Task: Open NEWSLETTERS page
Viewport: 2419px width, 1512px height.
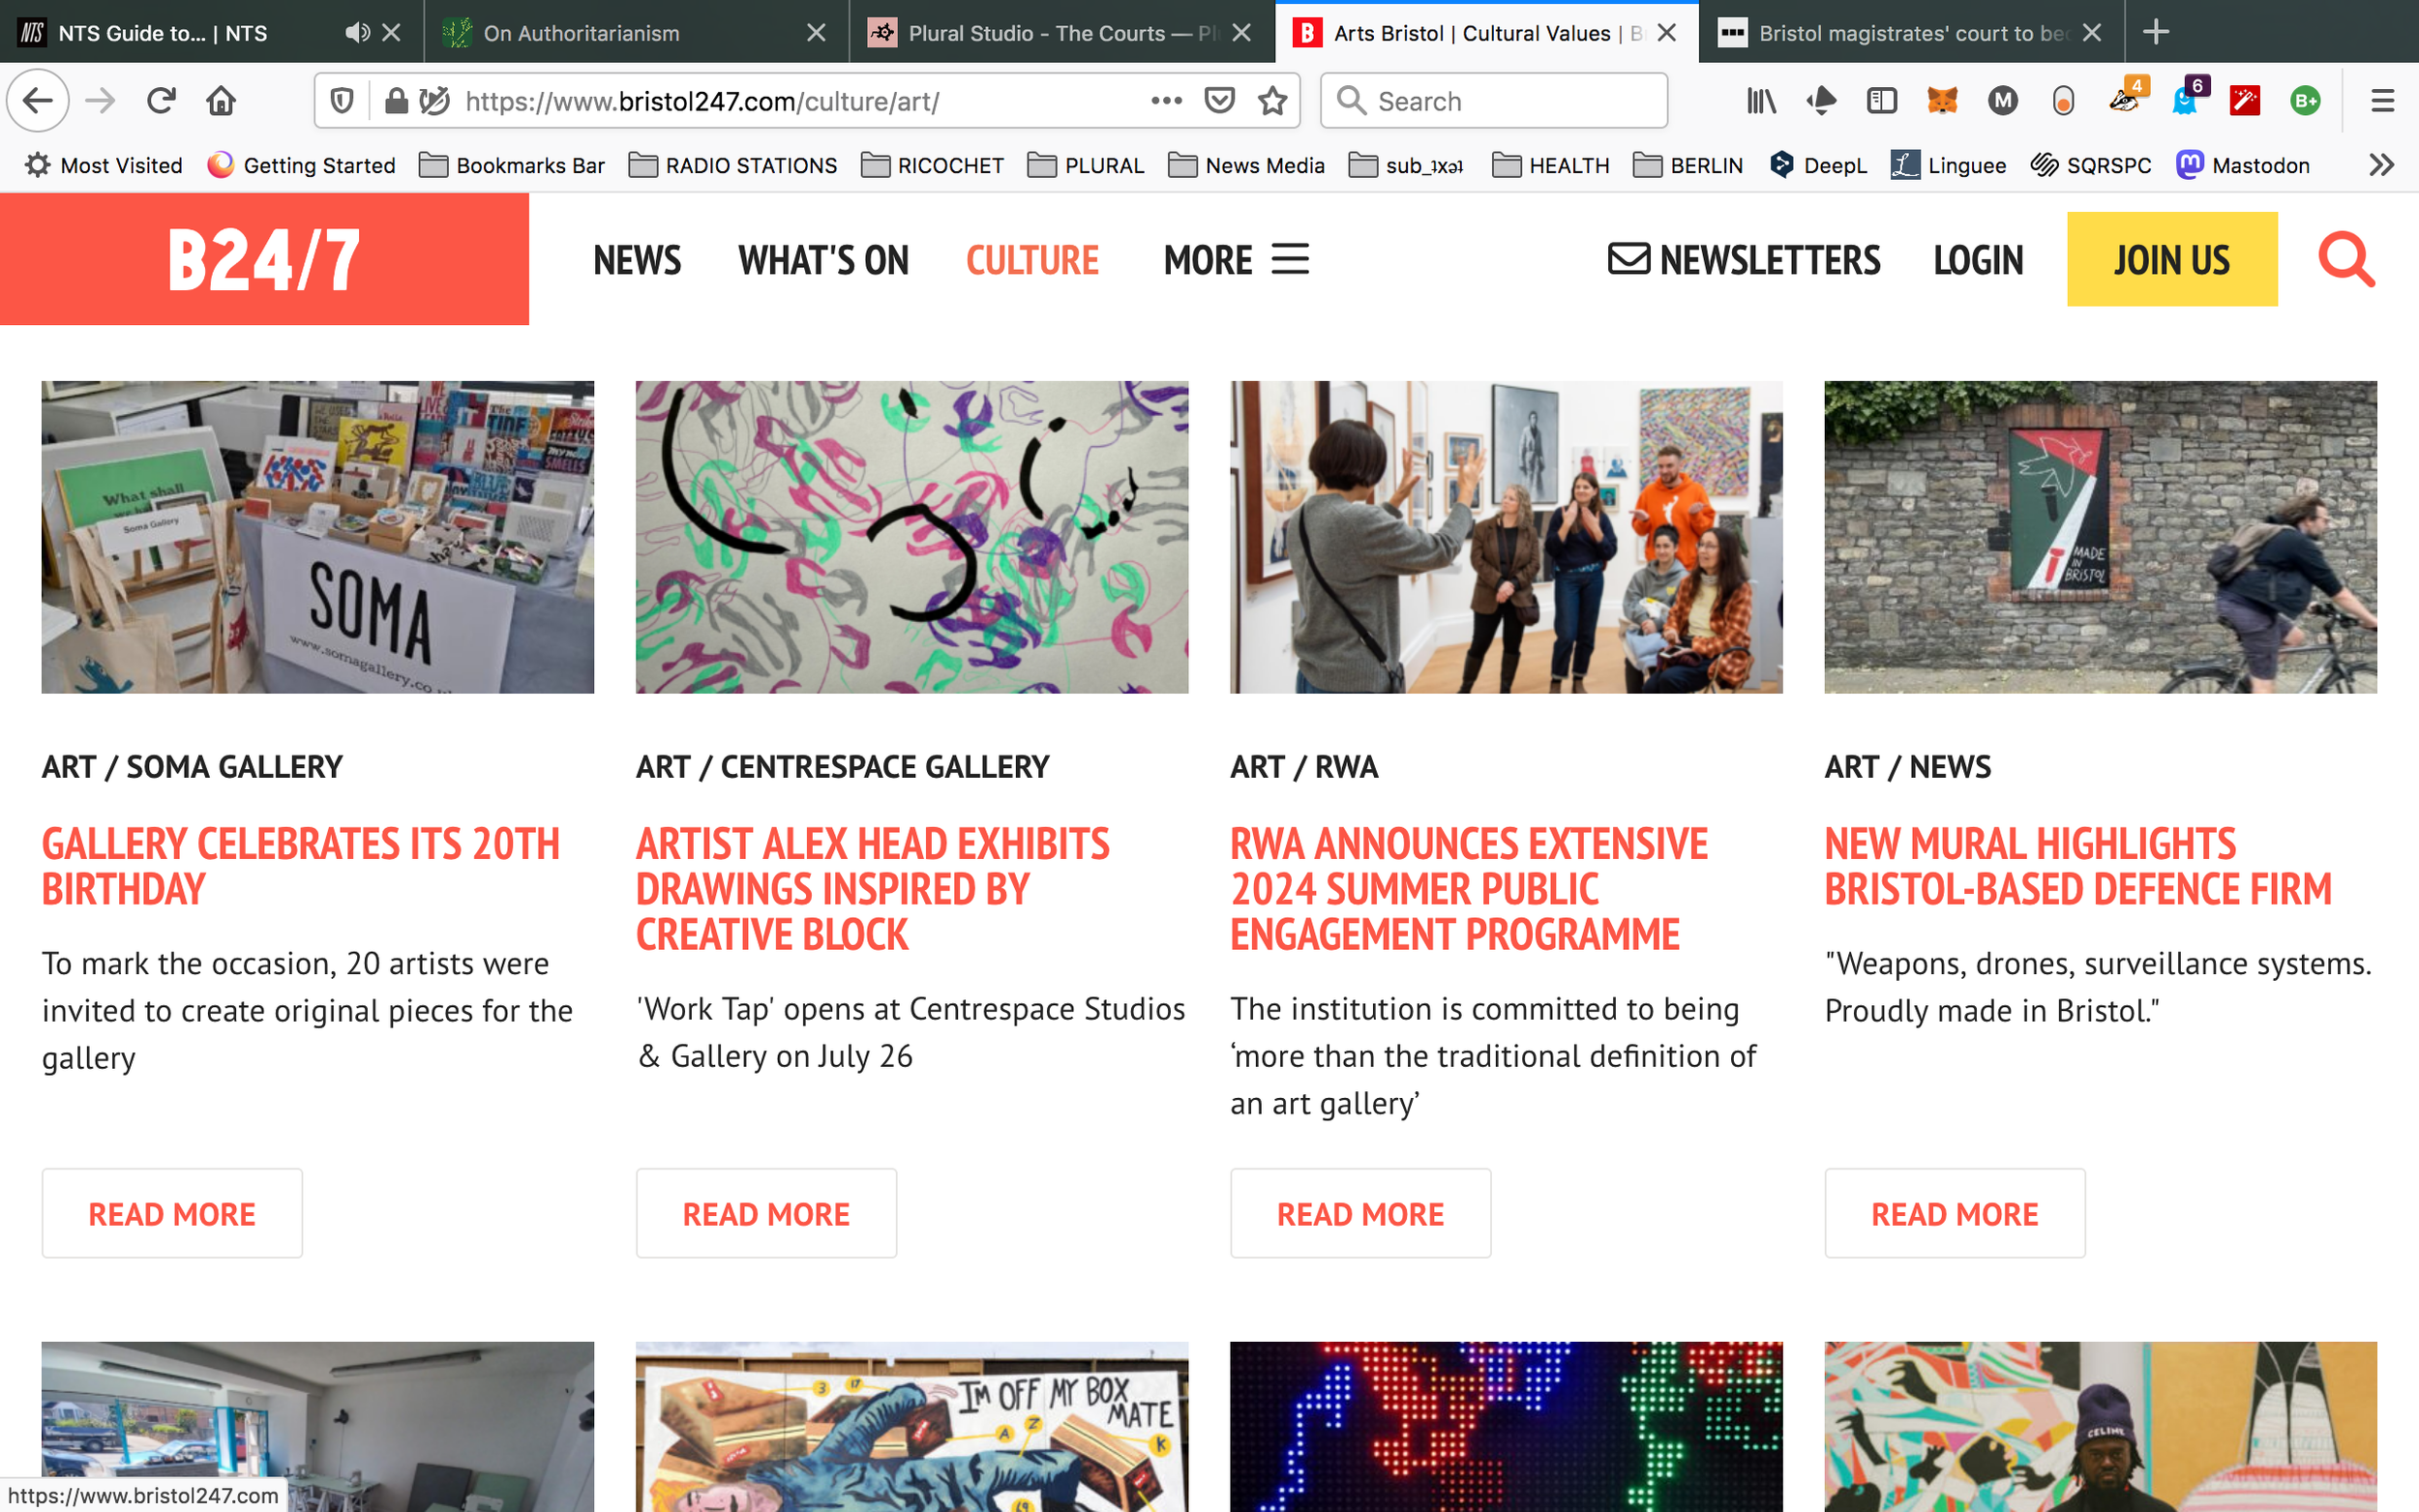Action: (1744, 260)
